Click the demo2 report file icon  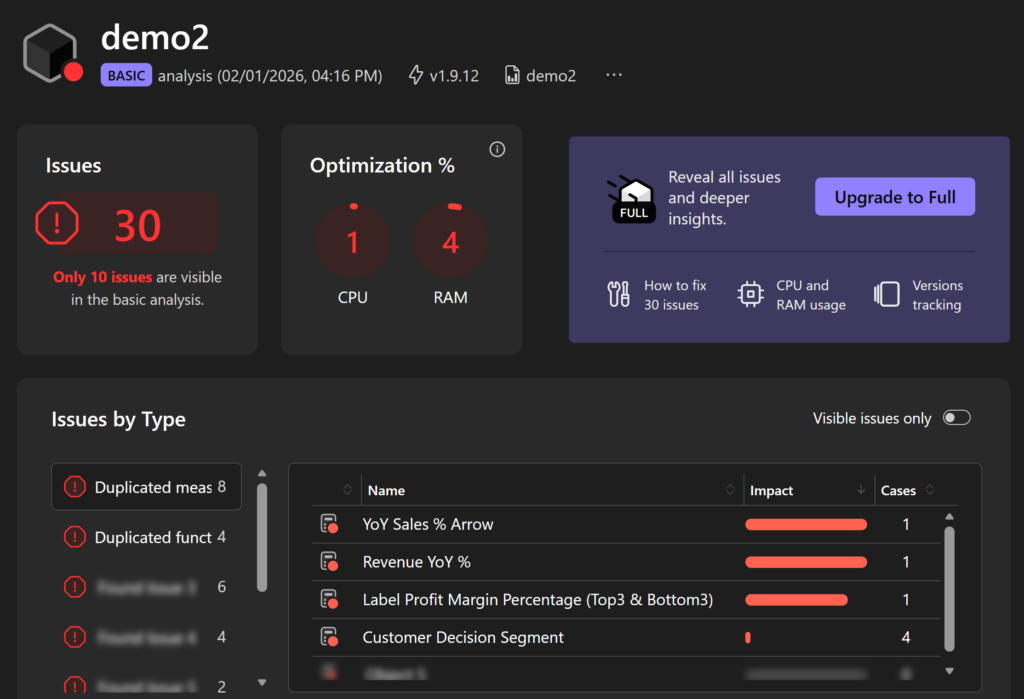(512, 76)
